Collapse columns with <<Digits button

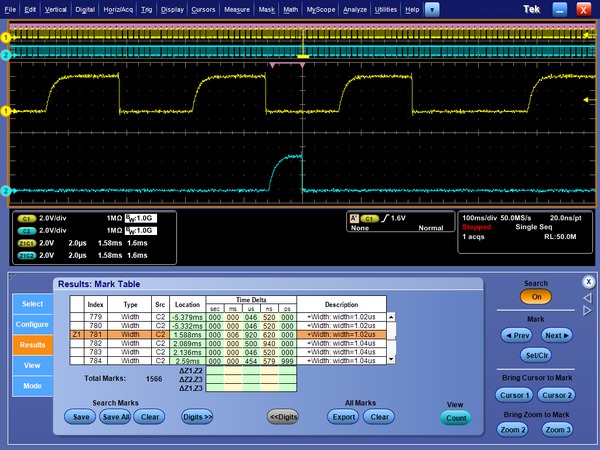click(282, 417)
